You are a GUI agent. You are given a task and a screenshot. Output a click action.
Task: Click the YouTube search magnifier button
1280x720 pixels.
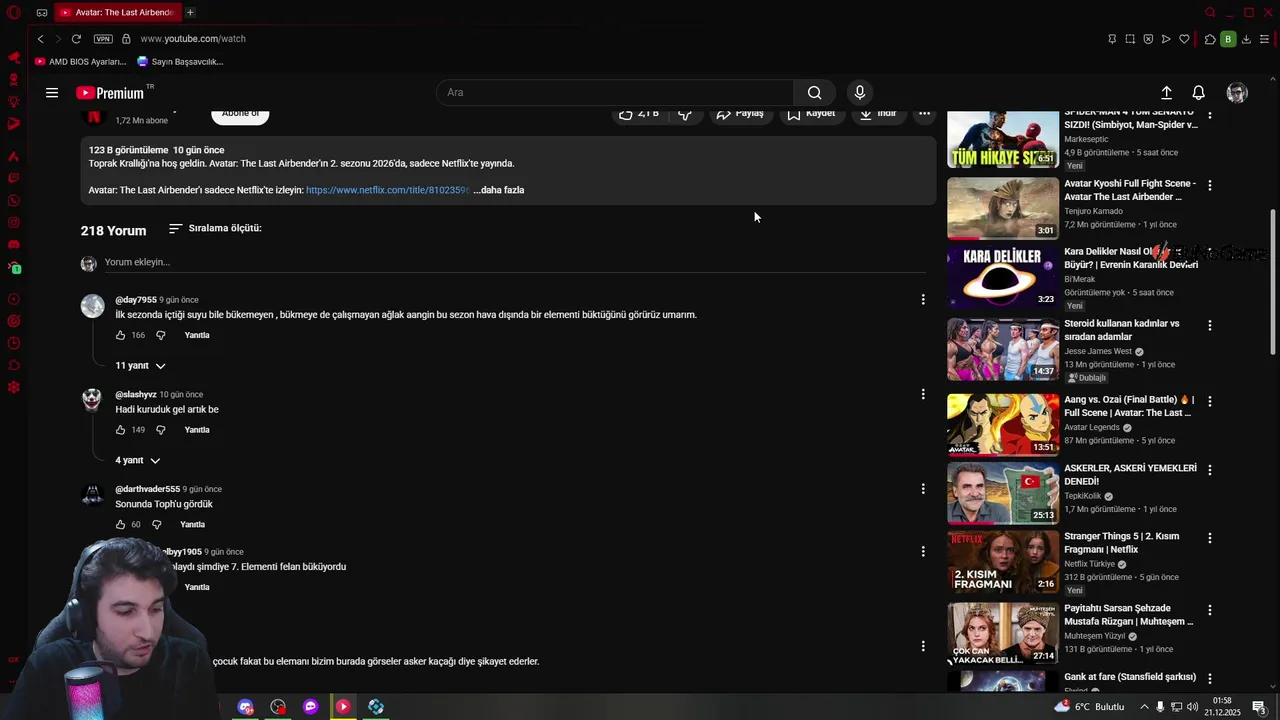(x=814, y=93)
